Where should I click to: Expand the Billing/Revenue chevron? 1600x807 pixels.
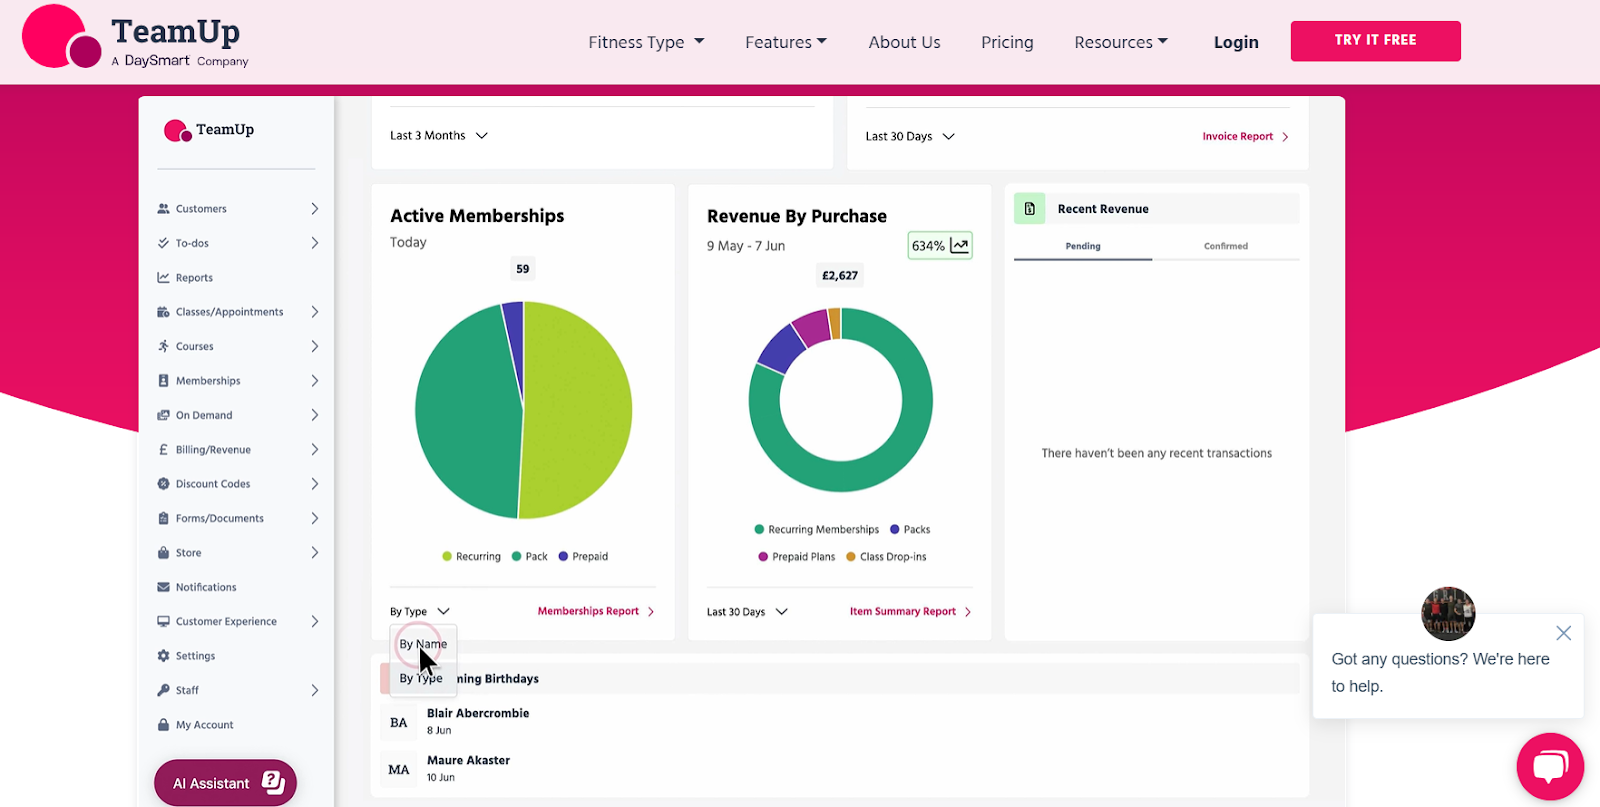coord(315,450)
